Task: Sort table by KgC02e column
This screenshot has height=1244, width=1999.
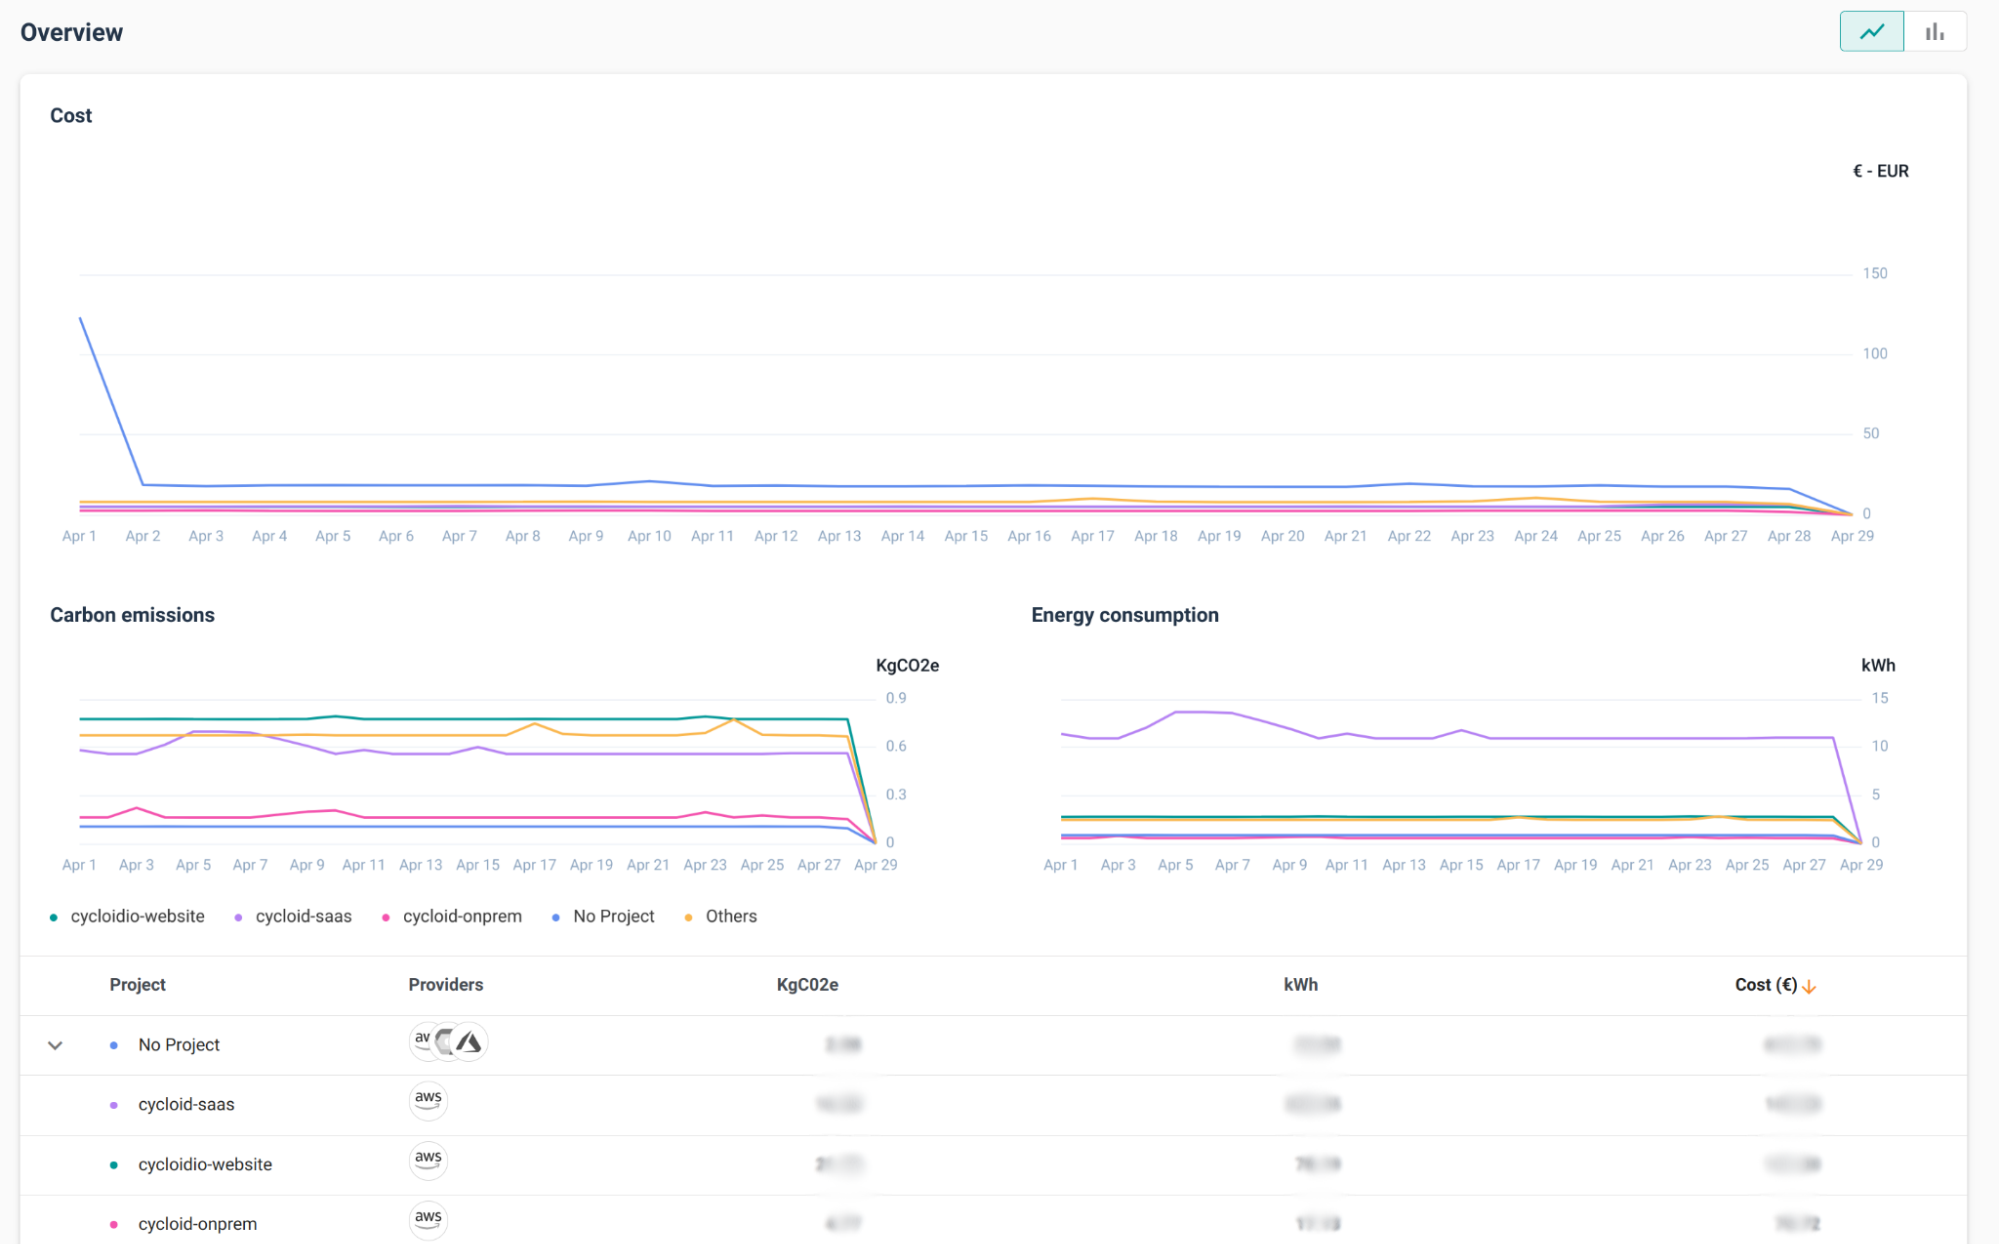Action: click(807, 985)
